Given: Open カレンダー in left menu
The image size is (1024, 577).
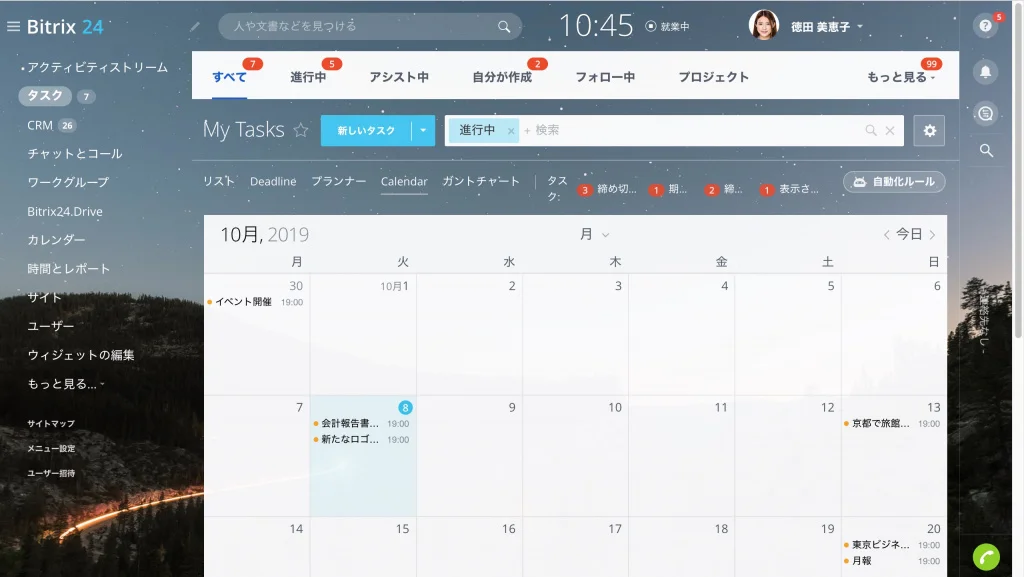Looking at the screenshot, I should pyautogui.click(x=56, y=240).
